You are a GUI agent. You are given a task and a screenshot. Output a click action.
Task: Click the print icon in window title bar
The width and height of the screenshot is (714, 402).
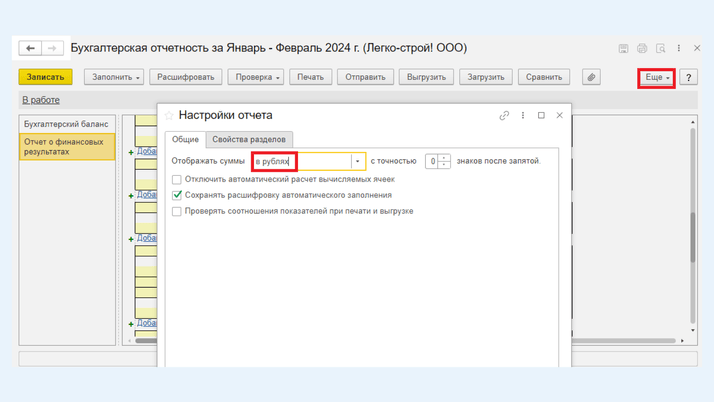click(x=642, y=48)
